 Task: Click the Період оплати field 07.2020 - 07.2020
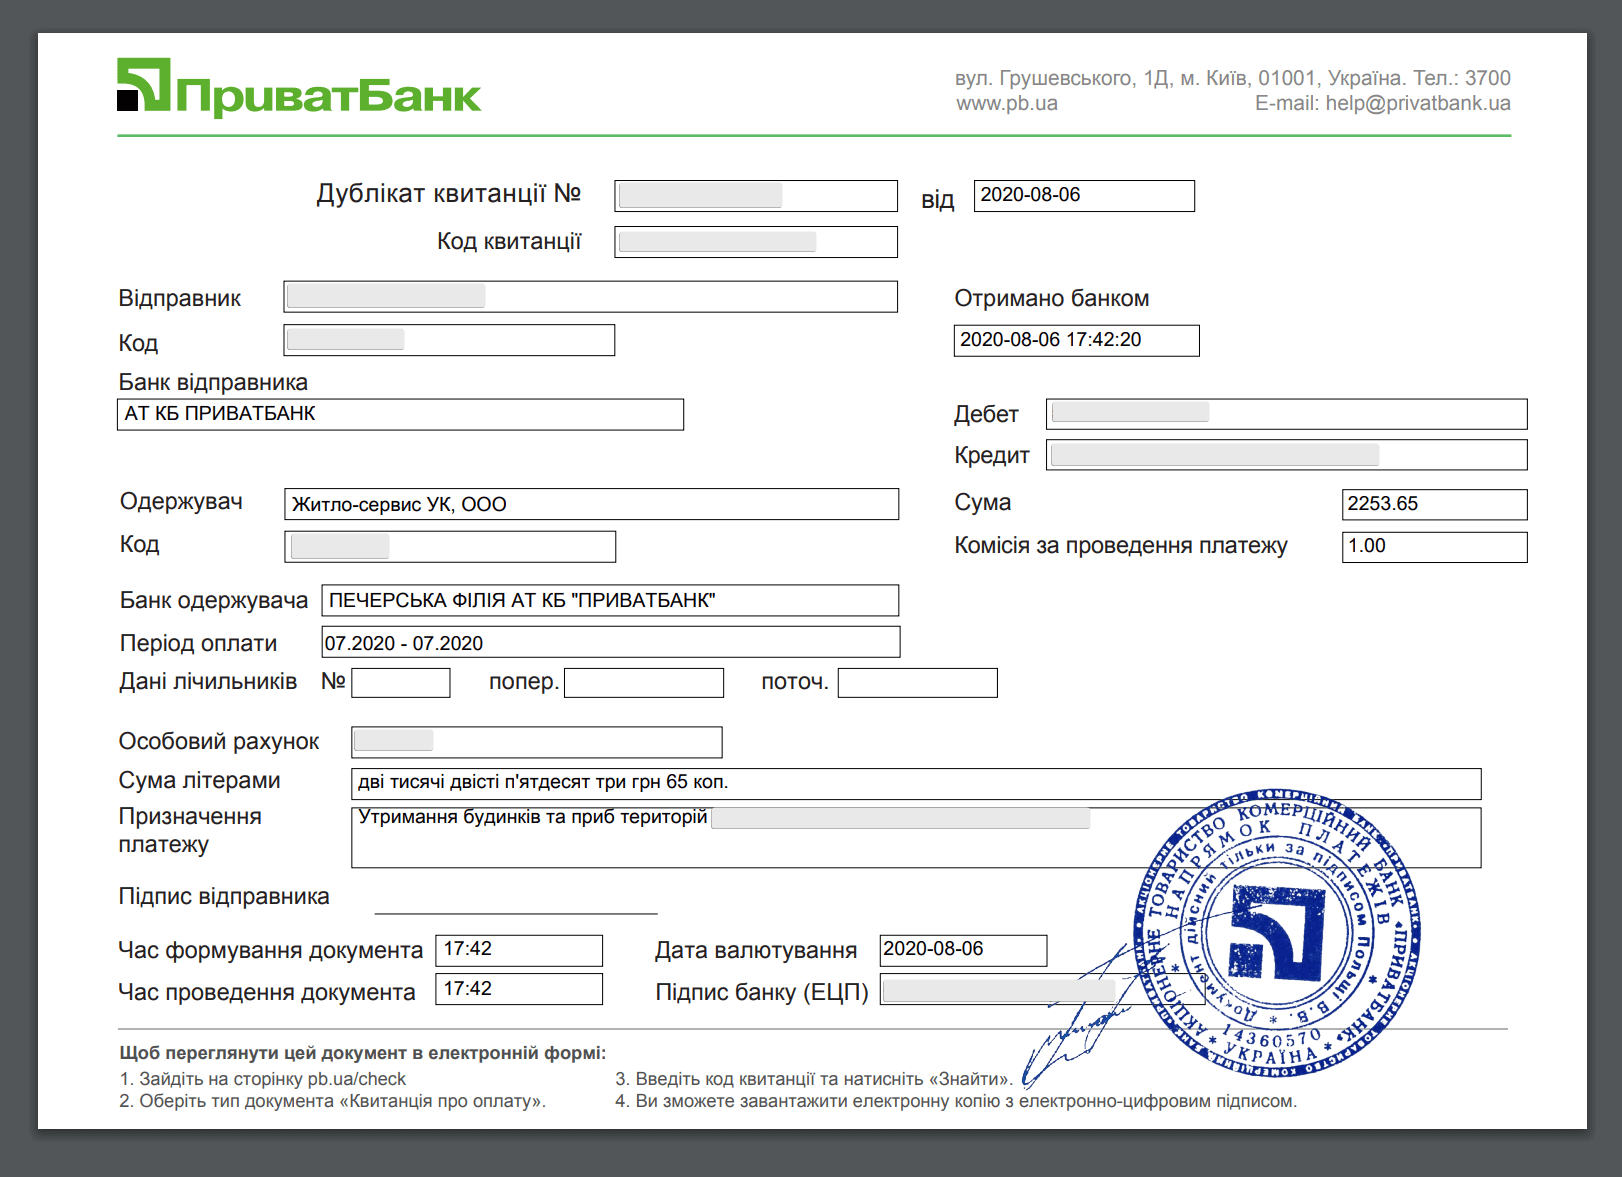coord(610,642)
